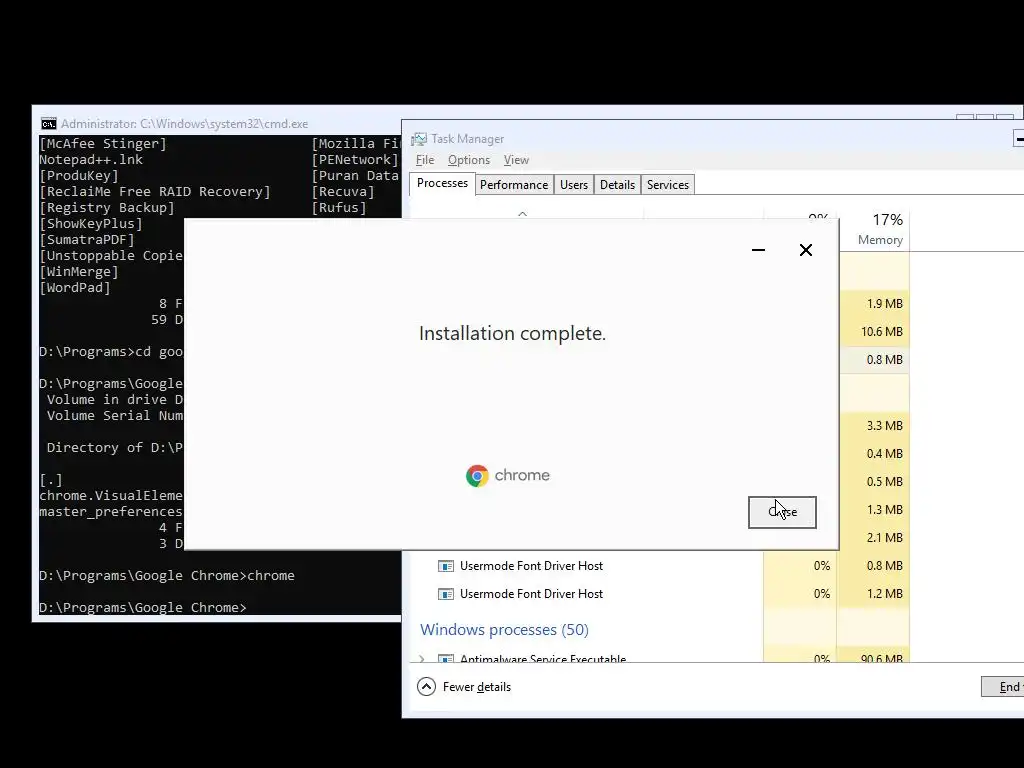Click the column sort arrow above the Name column
Image resolution: width=1024 pixels, height=768 pixels.
(x=522, y=214)
